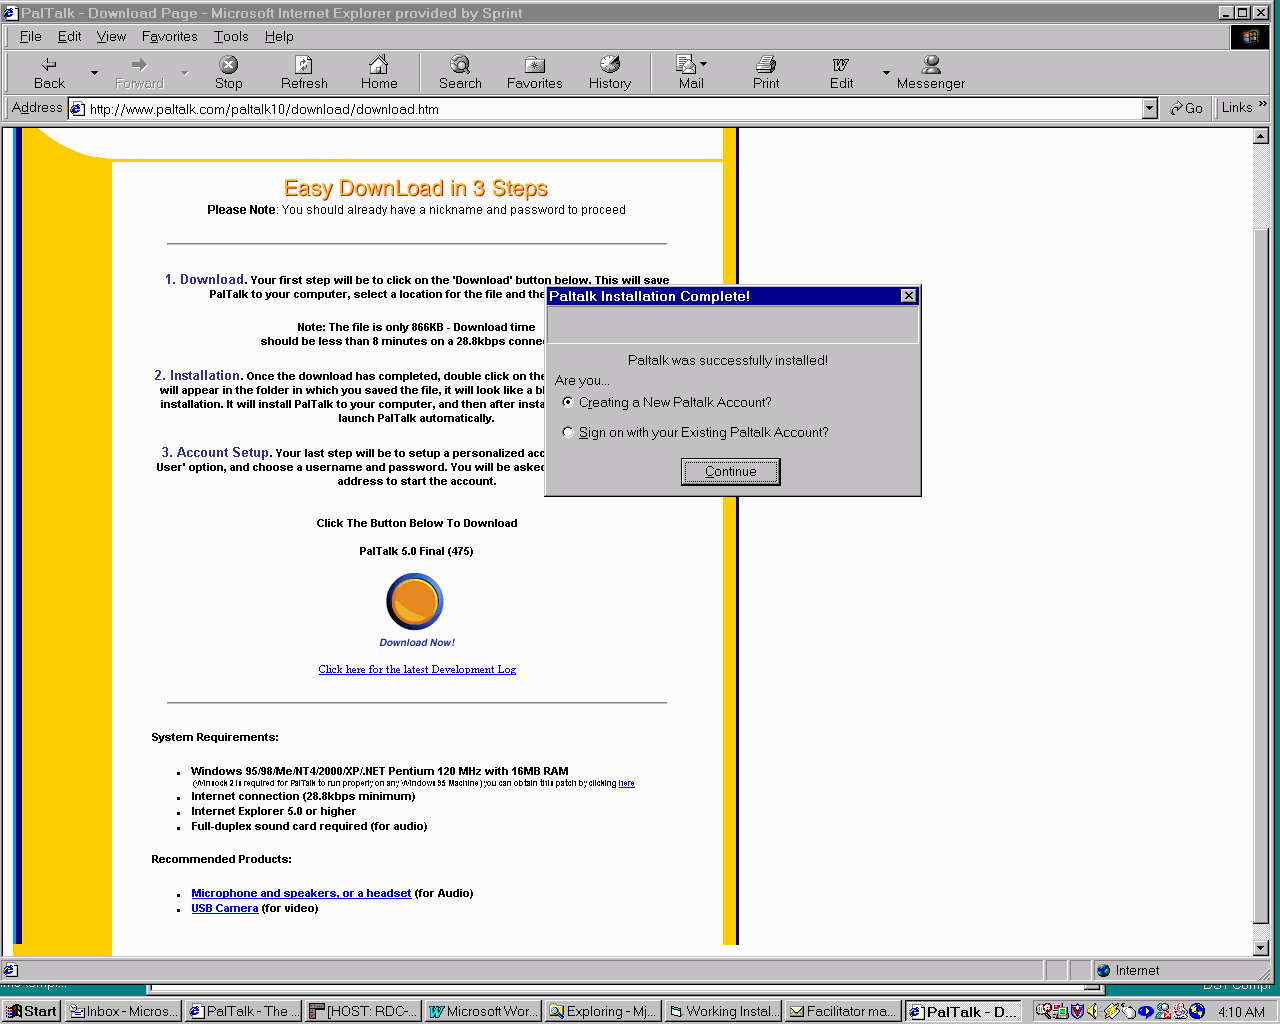Click the Windows flag throbber icon
Image resolution: width=1280 pixels, height=1024 pixels.
coord(1250,36)
